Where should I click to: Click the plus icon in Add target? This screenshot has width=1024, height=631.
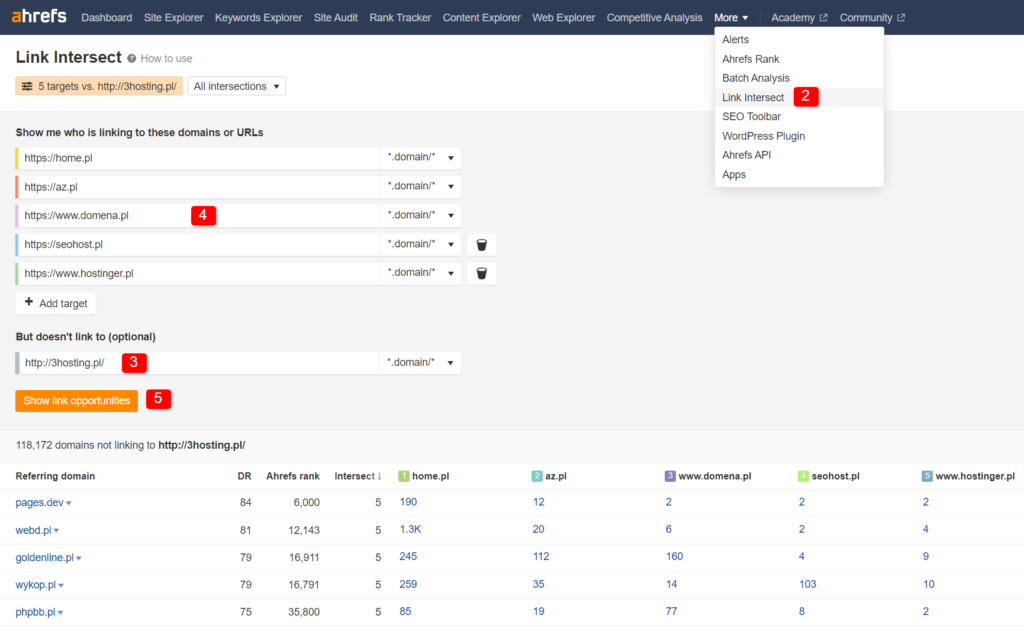coord(29,303)
